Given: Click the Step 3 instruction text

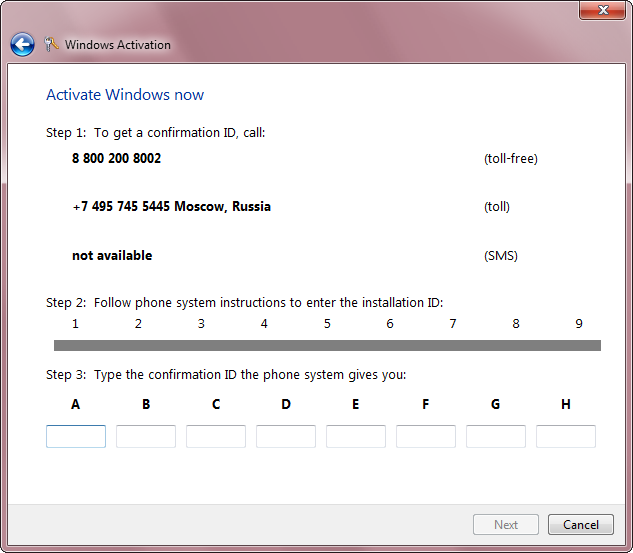Looking at the screenshot, I should pyautogui.click(x=226, y=375).
